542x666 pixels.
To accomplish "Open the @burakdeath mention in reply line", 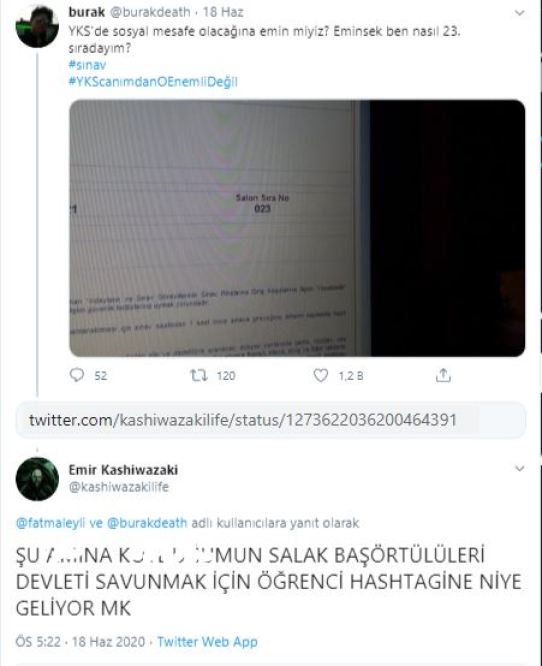I will click(x=147, y=522).
